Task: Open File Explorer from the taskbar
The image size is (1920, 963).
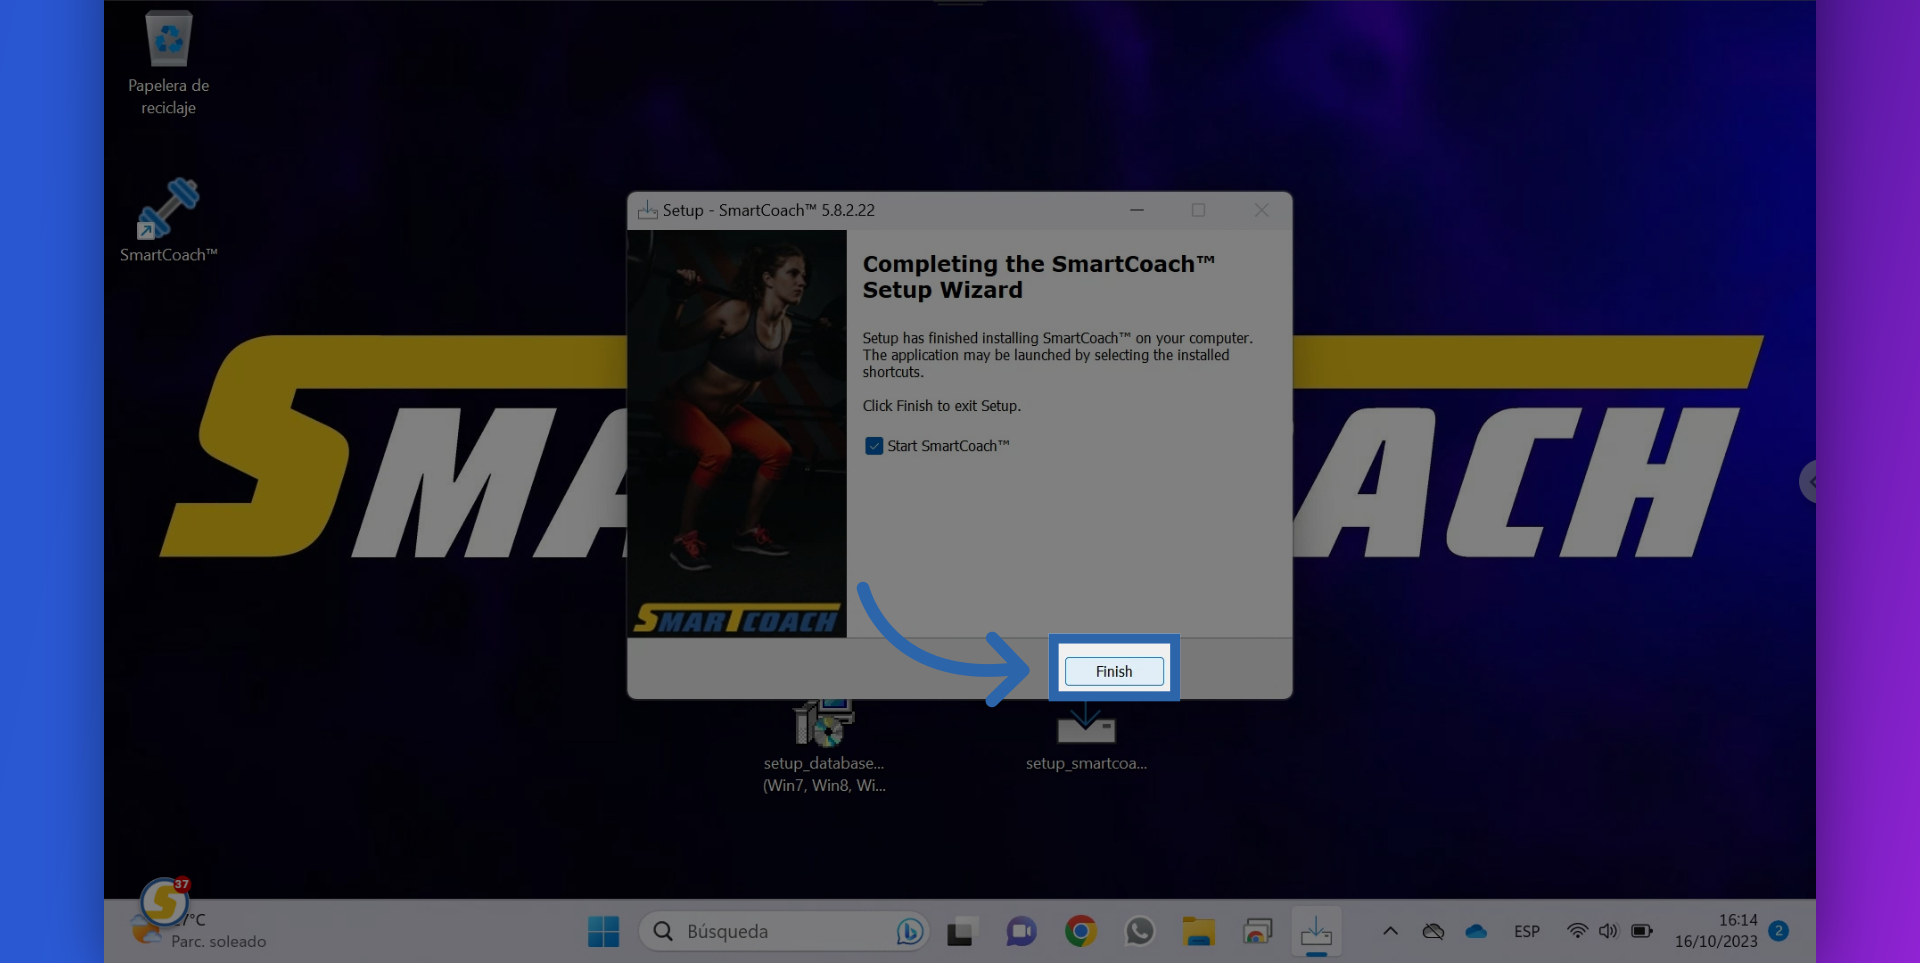Action: point(1198,932)
